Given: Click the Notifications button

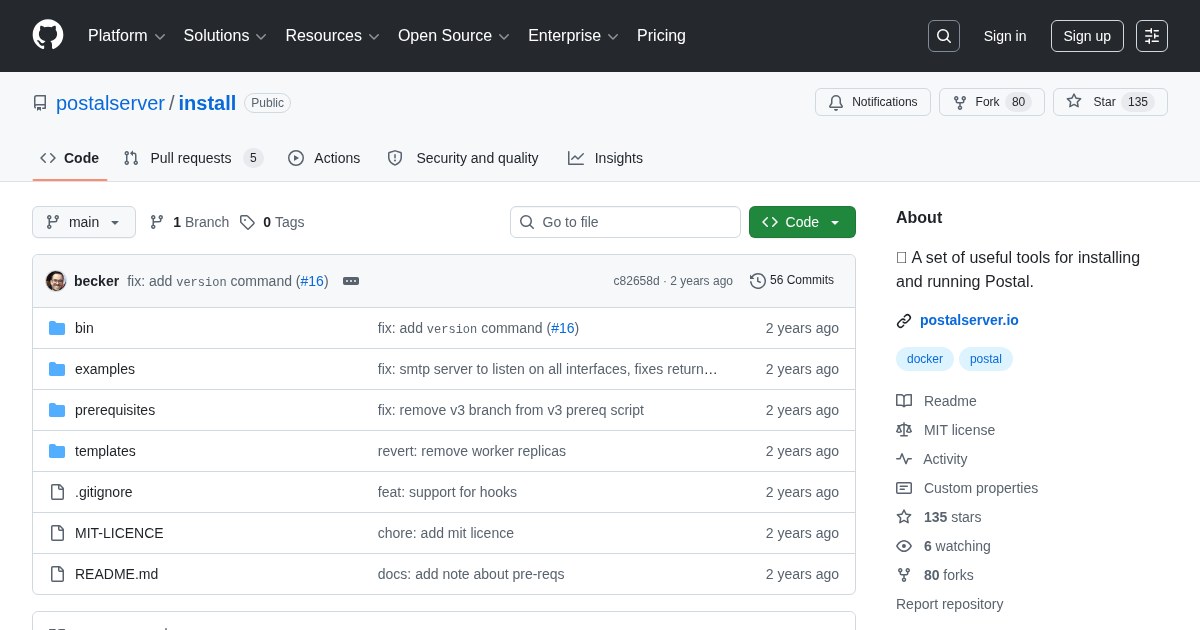Looking at the screenshot, I should [x=873, y=102].
